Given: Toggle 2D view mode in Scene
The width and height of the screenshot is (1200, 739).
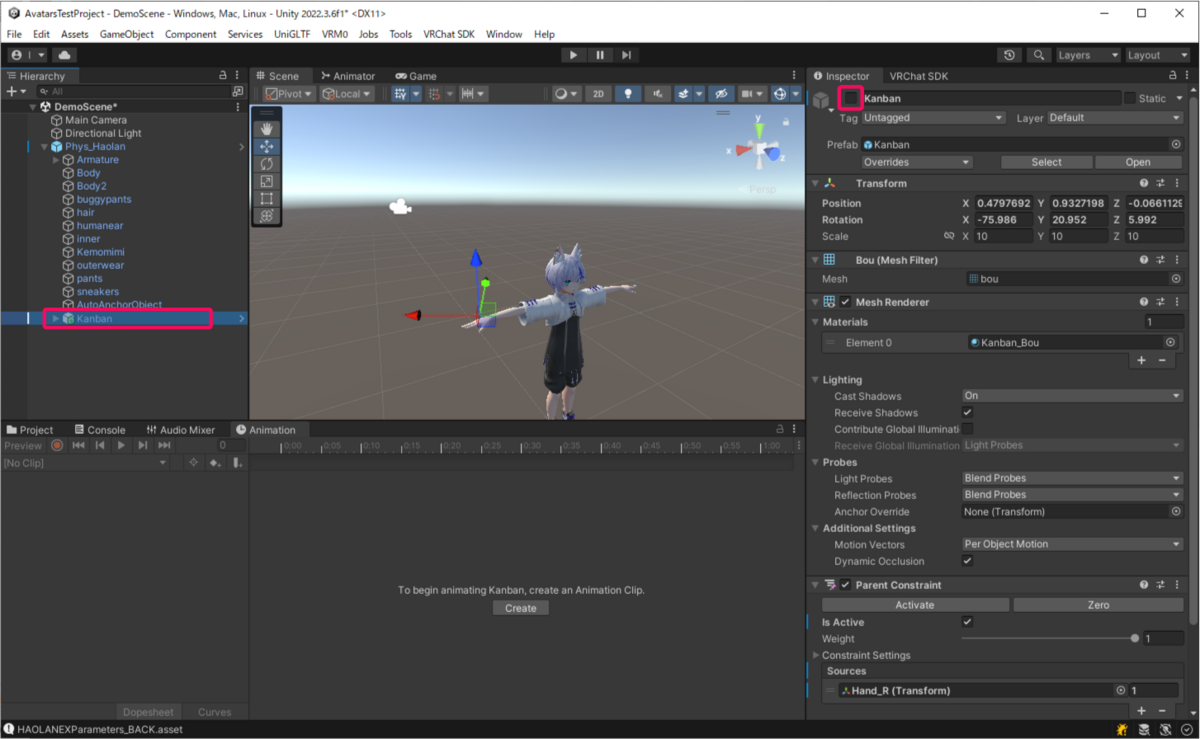Looking at the screenshot, I should tap(598, 93).
